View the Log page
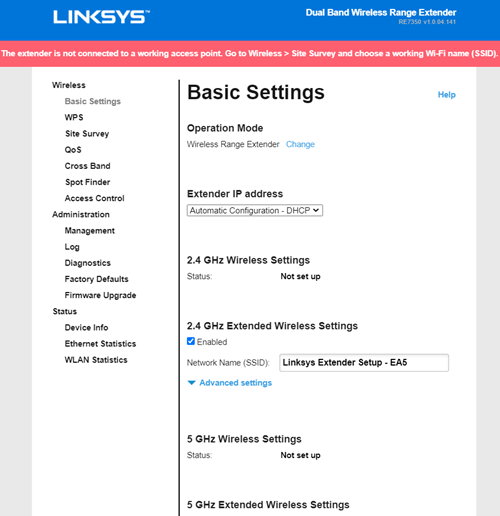The width and height of the screenshot is (500, 516). [x=72, y=247]
